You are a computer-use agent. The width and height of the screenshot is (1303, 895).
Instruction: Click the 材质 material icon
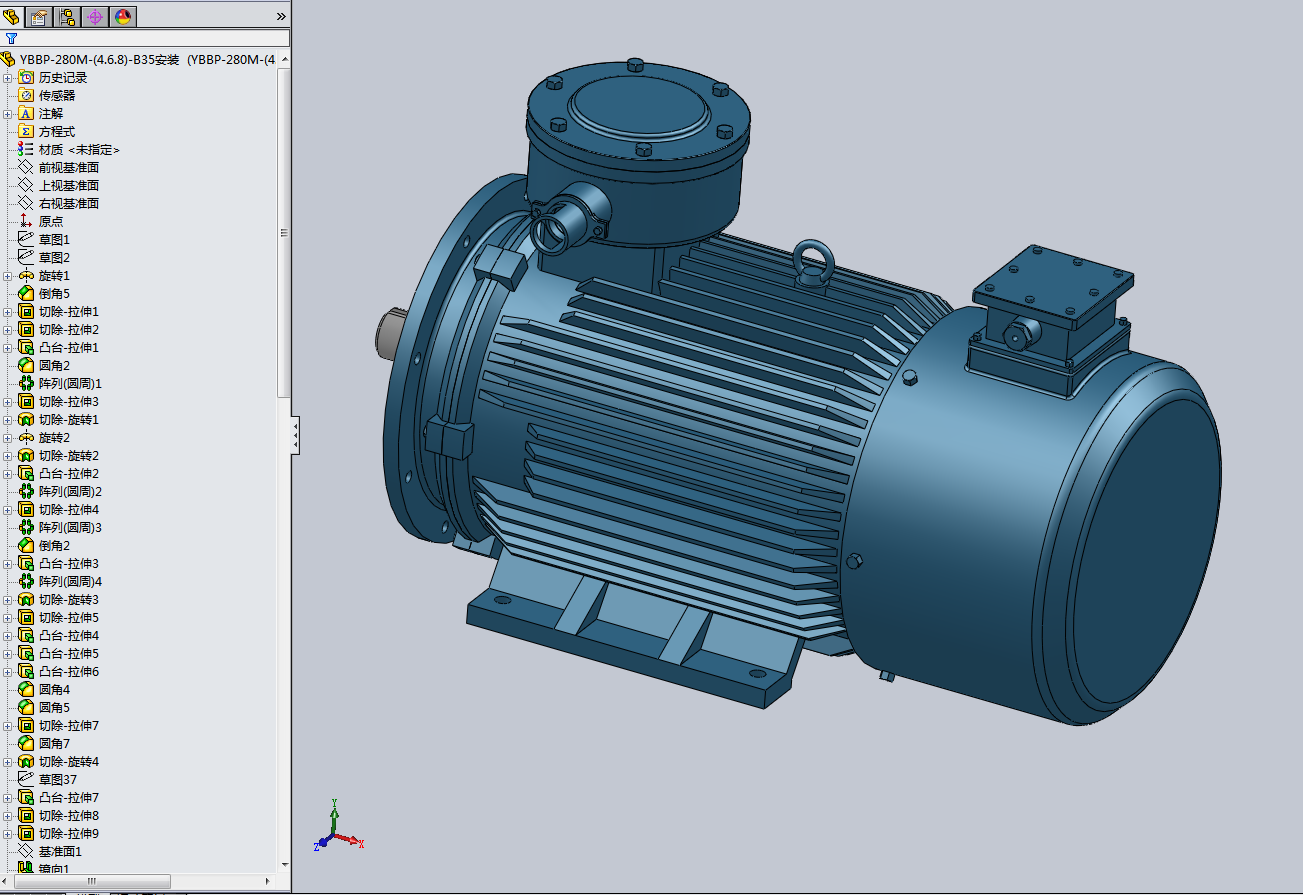27,149
